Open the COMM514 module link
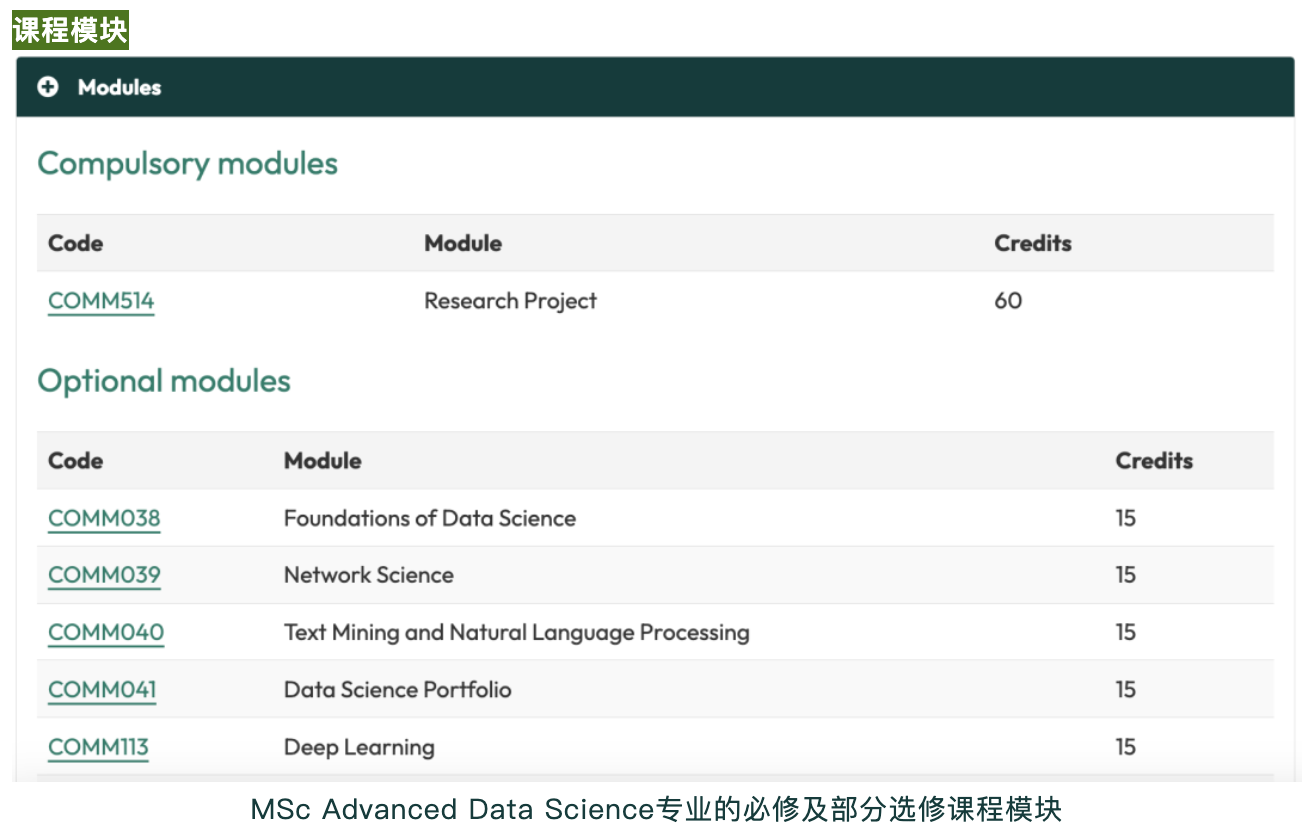Screen dimensions: 1316x838 (101, 301)
